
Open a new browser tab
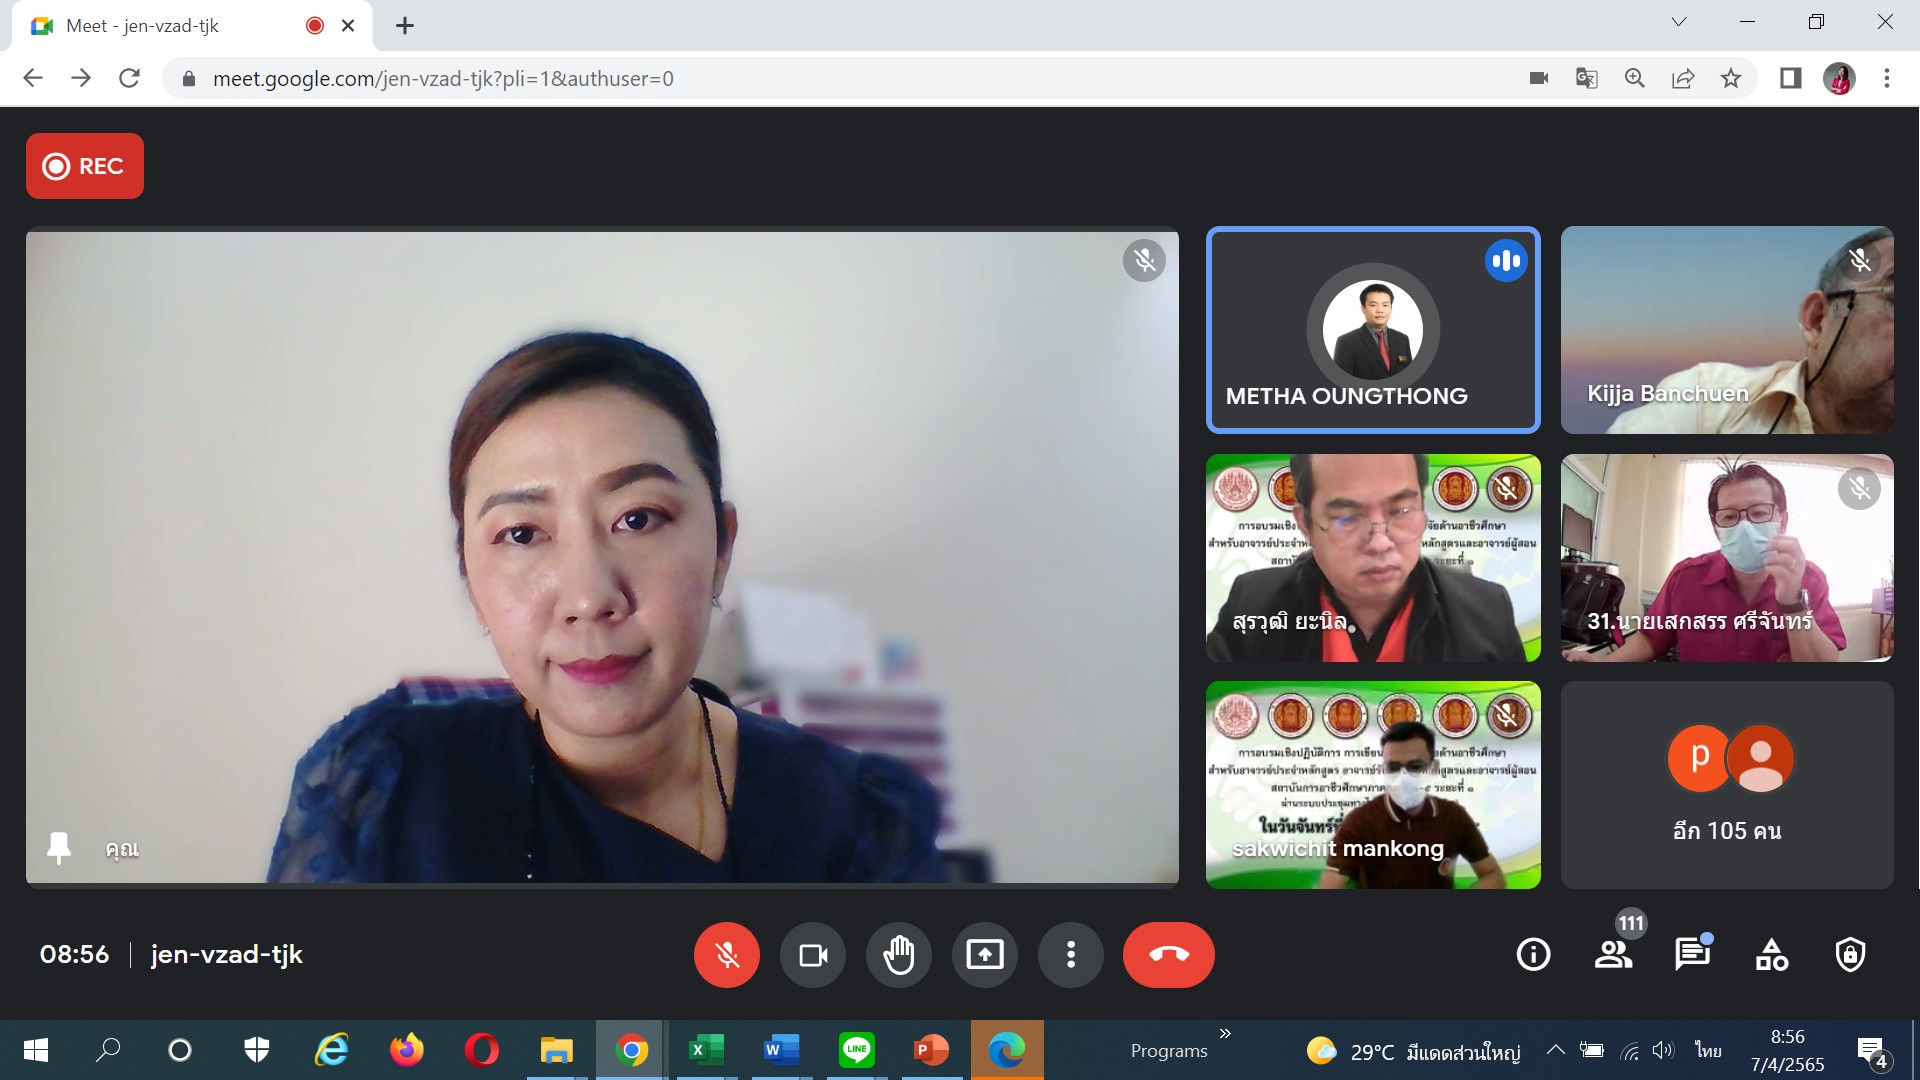(404, 26)
